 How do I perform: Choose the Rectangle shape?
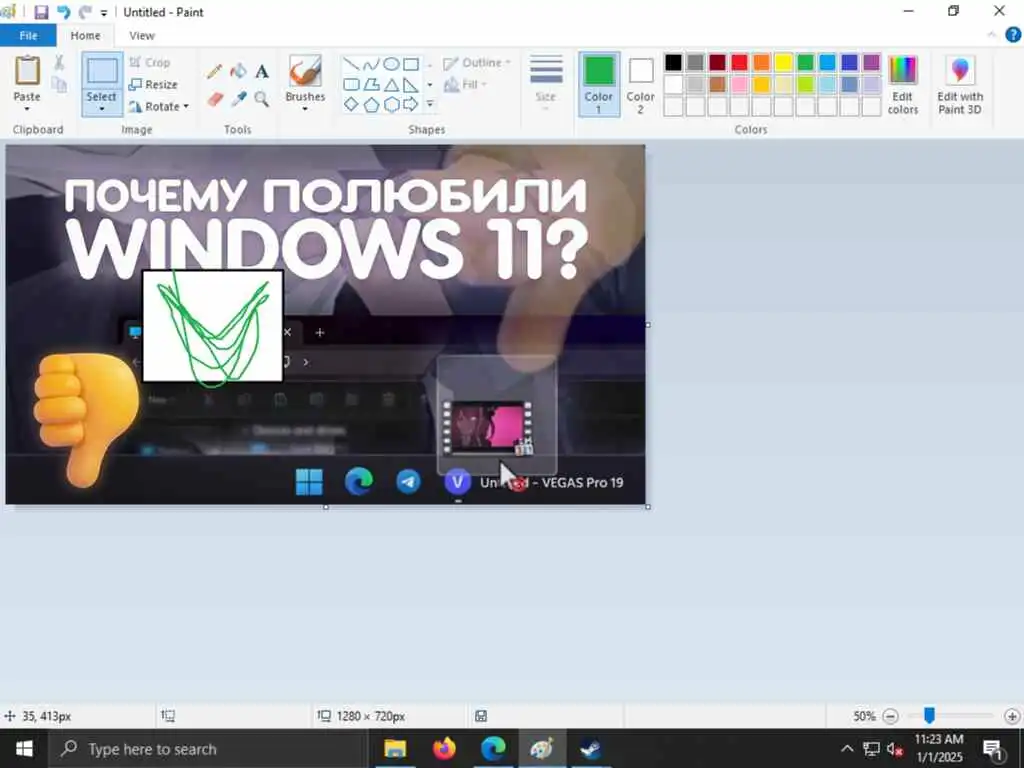pos(411,64)
